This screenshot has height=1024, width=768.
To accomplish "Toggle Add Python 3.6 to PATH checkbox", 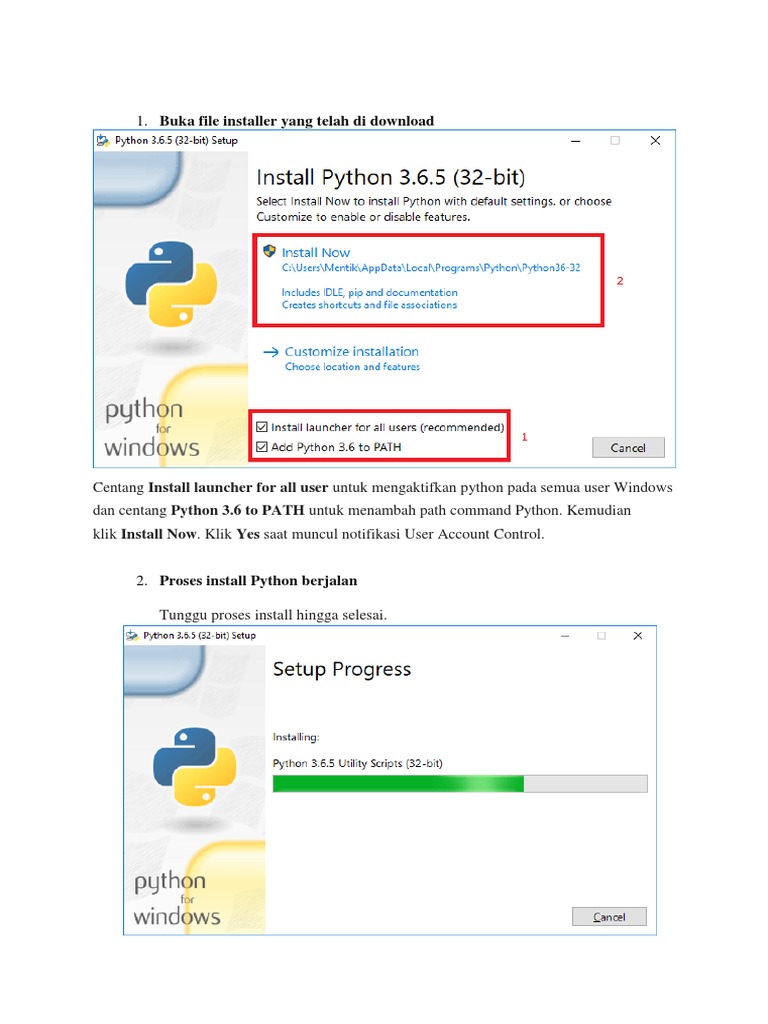I will [x=262, y=447].
